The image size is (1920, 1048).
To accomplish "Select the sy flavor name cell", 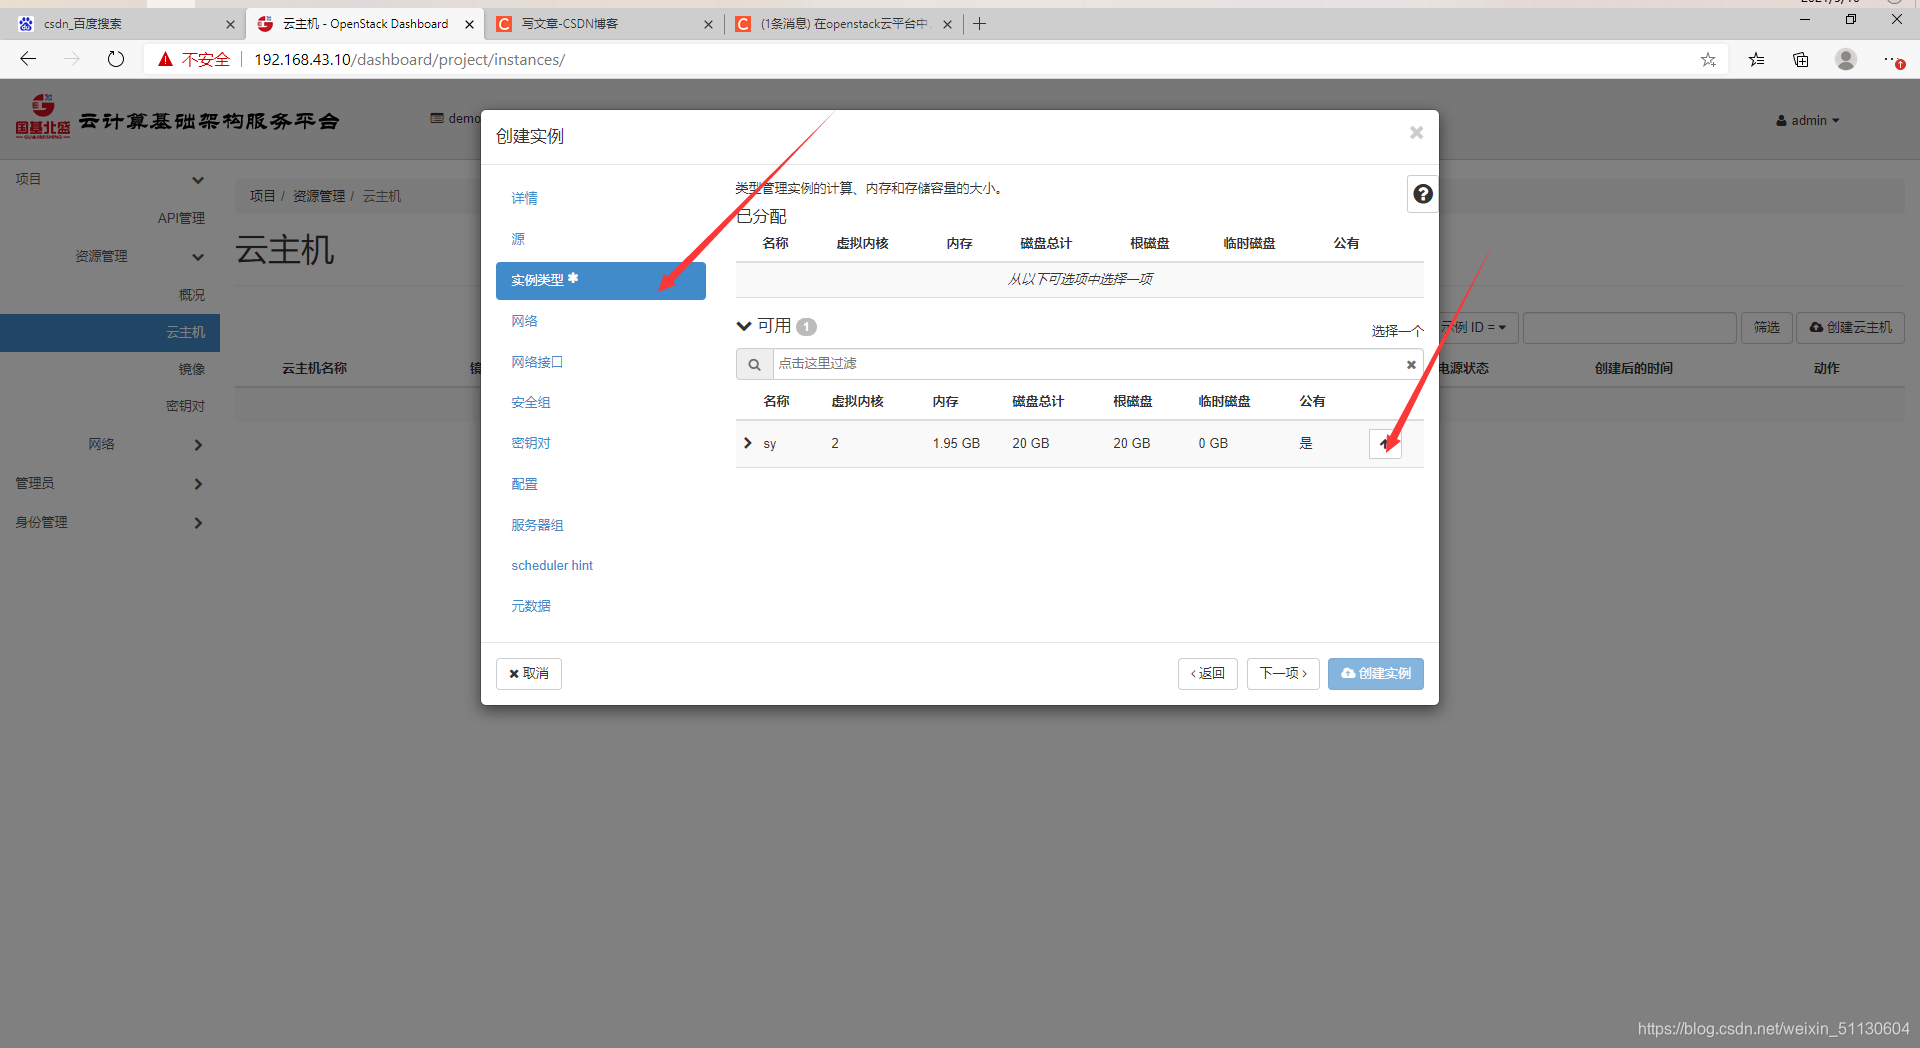I will point(770,444).
